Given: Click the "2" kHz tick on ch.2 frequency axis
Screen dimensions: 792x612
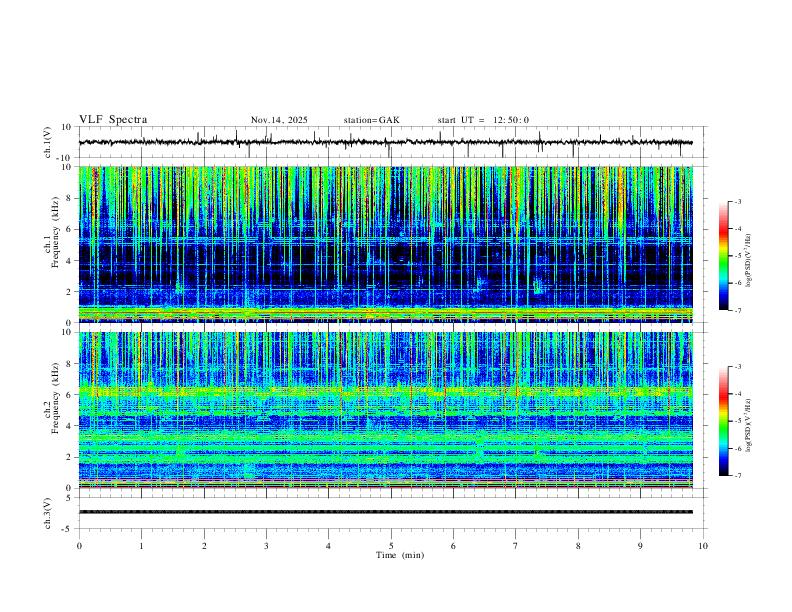Looking at the screenshot, I should point(69,457).
